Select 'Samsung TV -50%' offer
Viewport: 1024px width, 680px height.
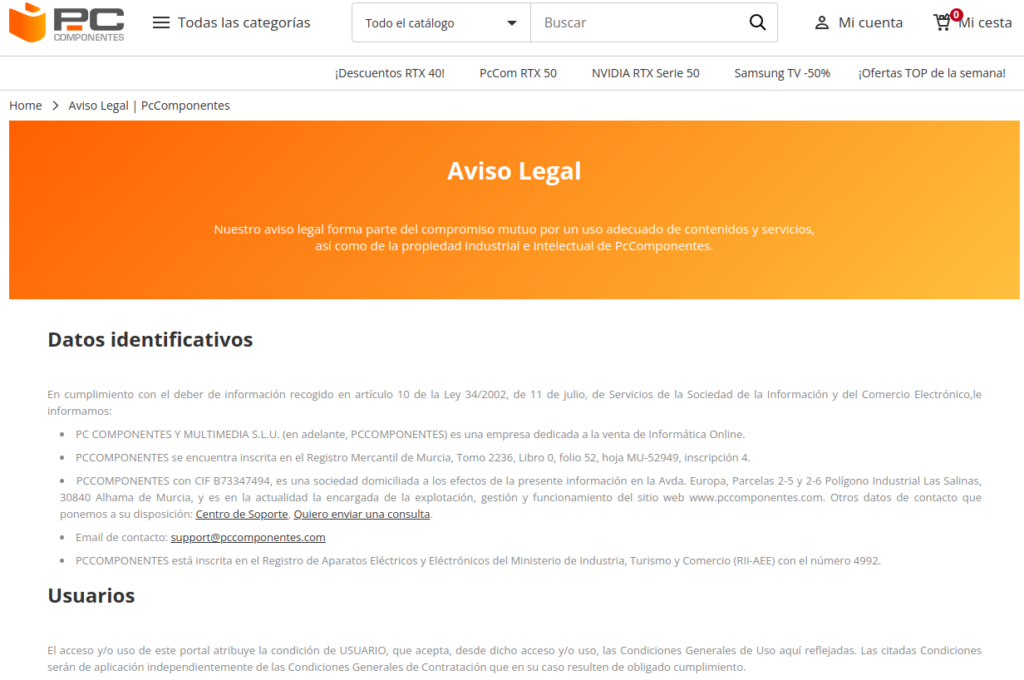click(782, 73)
